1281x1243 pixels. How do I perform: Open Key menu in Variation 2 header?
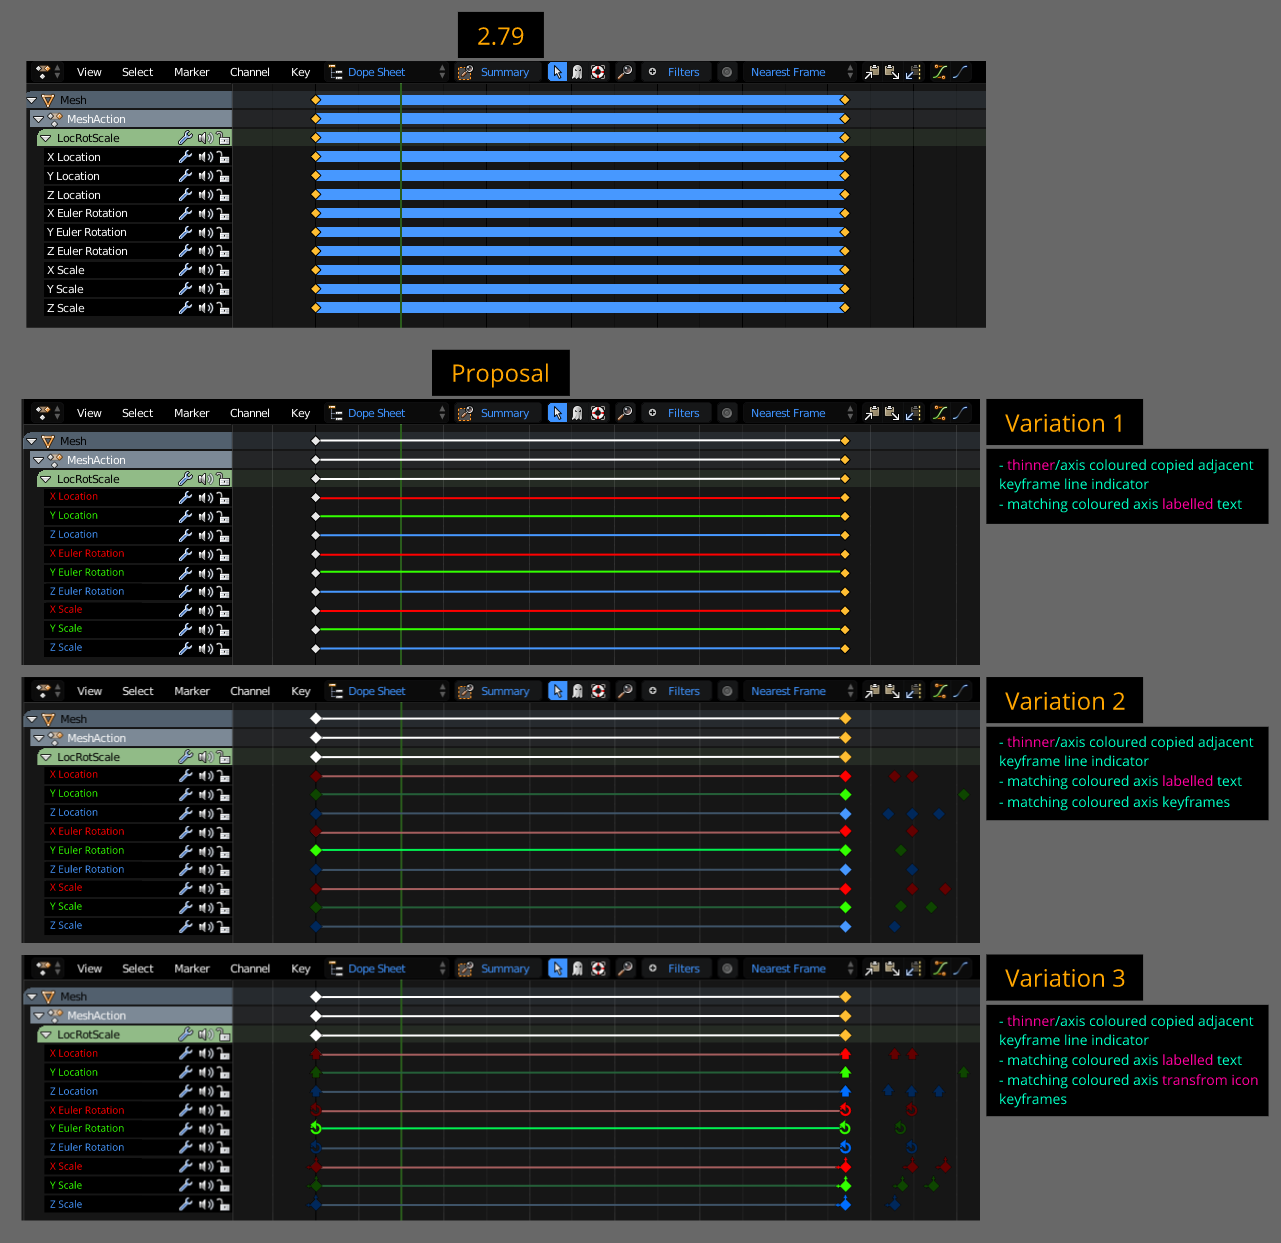(300, 691)
